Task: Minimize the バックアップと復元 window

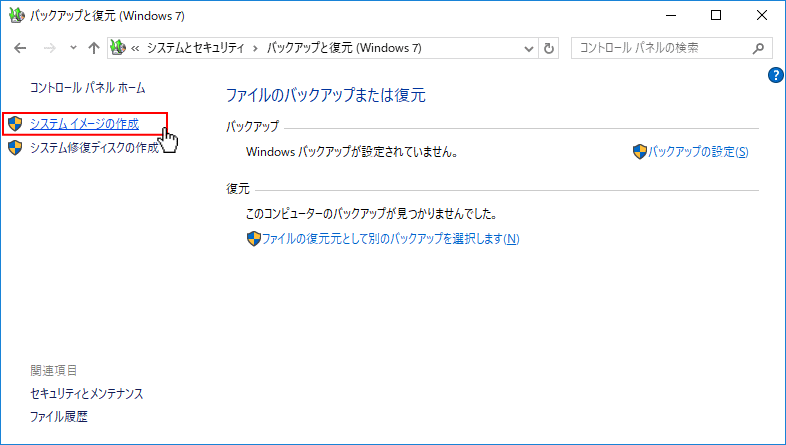Action: pyautogui.click(x=671, y=16)
